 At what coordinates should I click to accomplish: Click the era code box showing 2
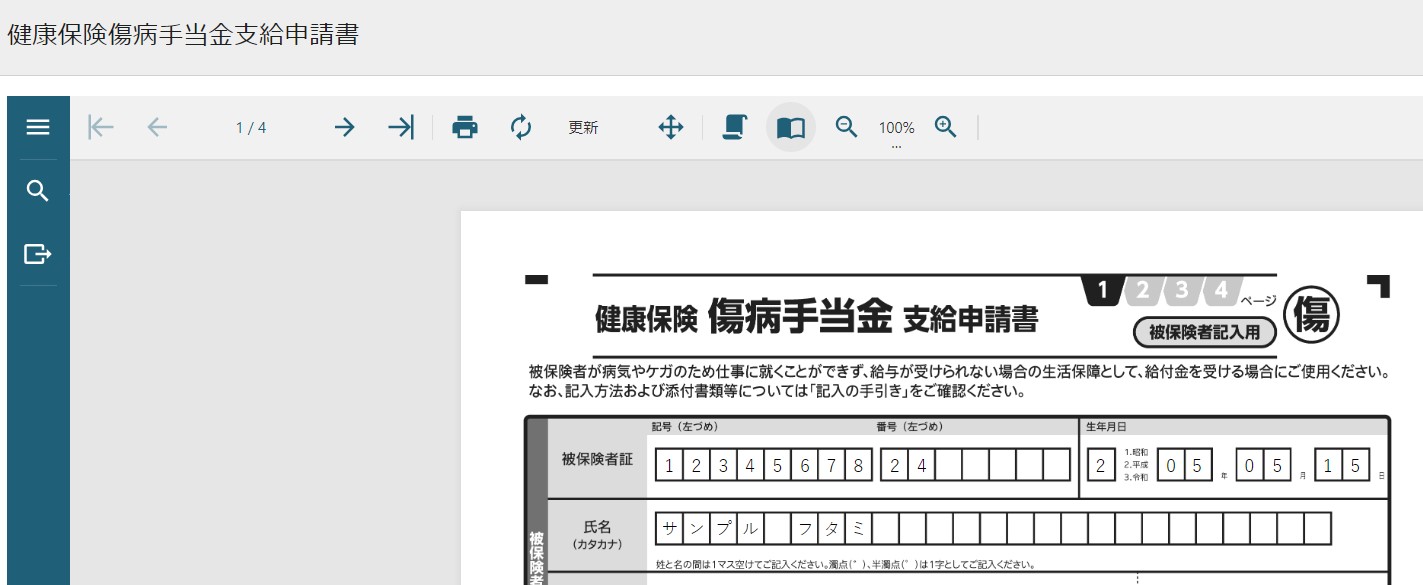1101,465
